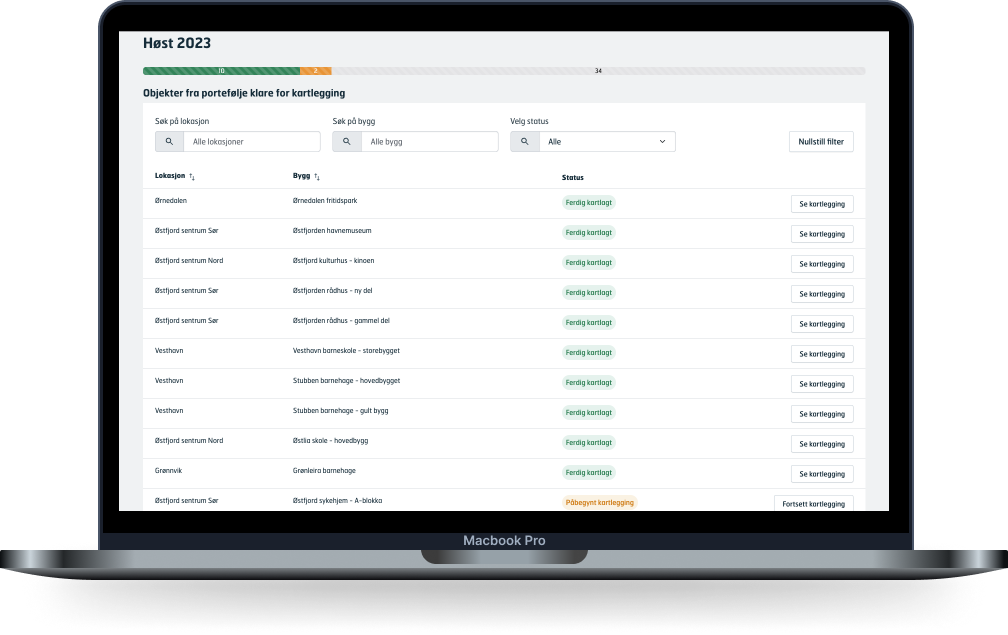Screen dimensions: 1008x635
Task: Click Se kartlegging for Vesthavn barneskole - storebygget
Action: tap(822, 354)
